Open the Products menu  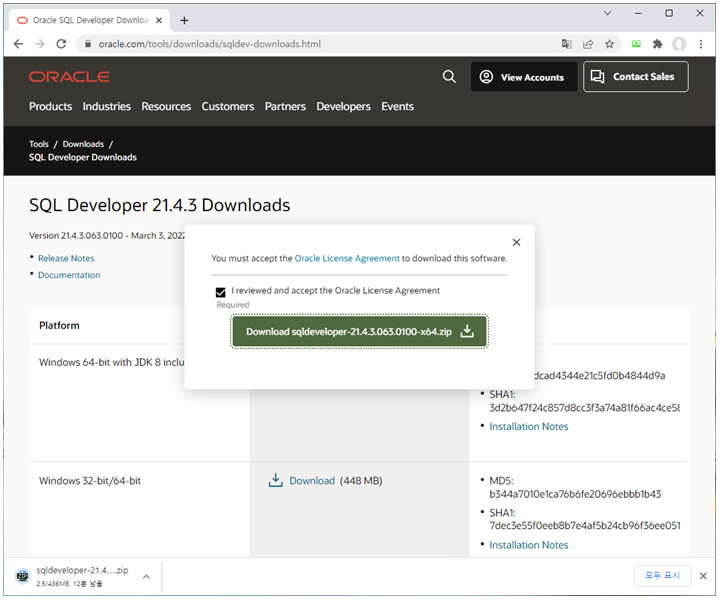51,106
